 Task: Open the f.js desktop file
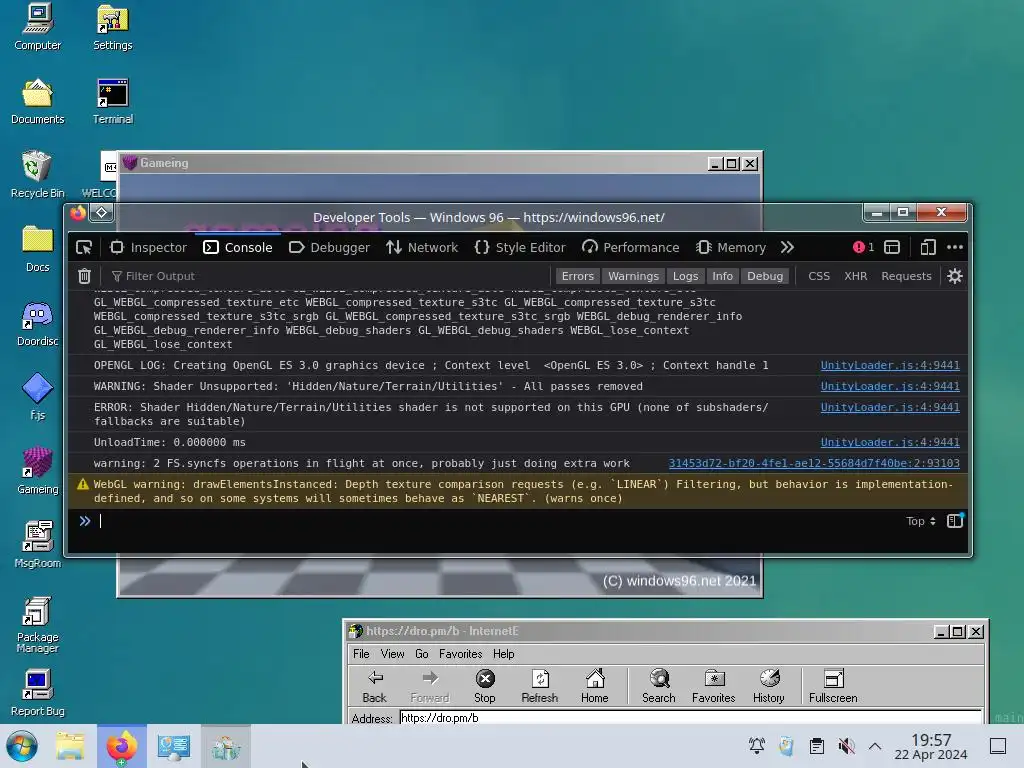click(x=37, y=397)
